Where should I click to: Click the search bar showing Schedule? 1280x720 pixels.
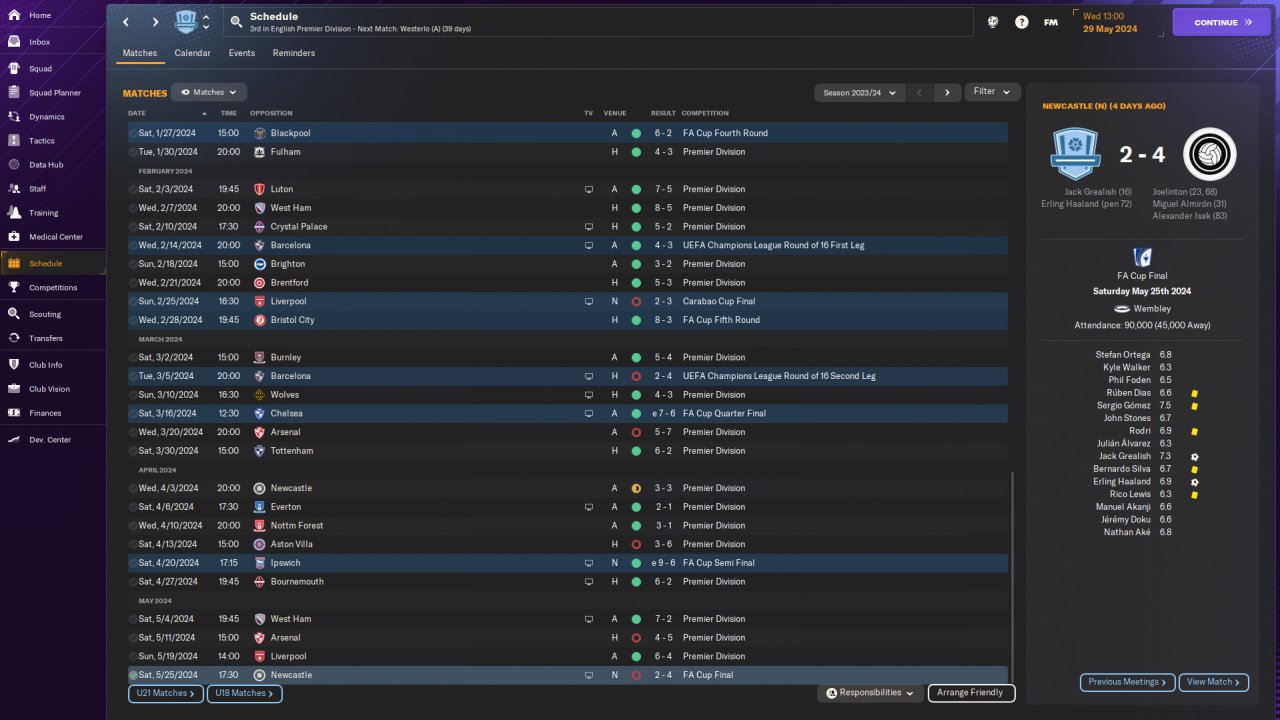(x=598, y=22)
